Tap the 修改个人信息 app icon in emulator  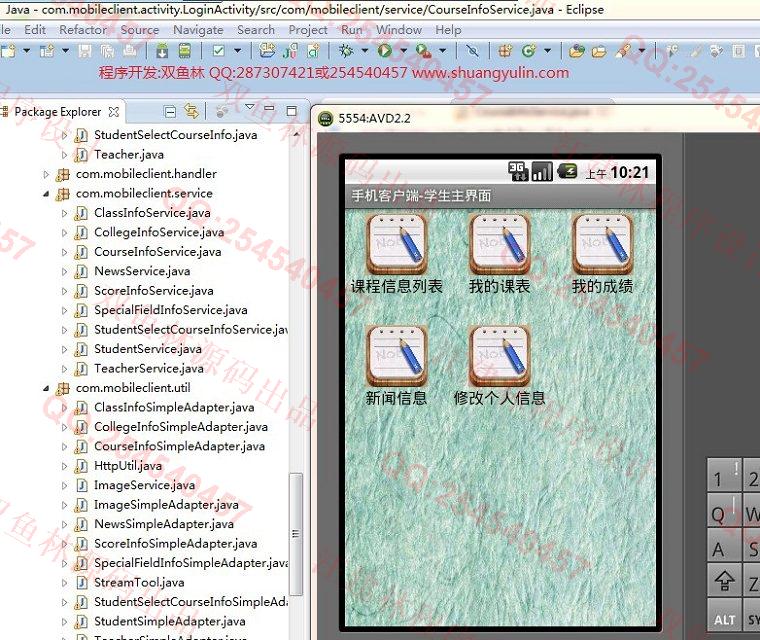point(500,356)
